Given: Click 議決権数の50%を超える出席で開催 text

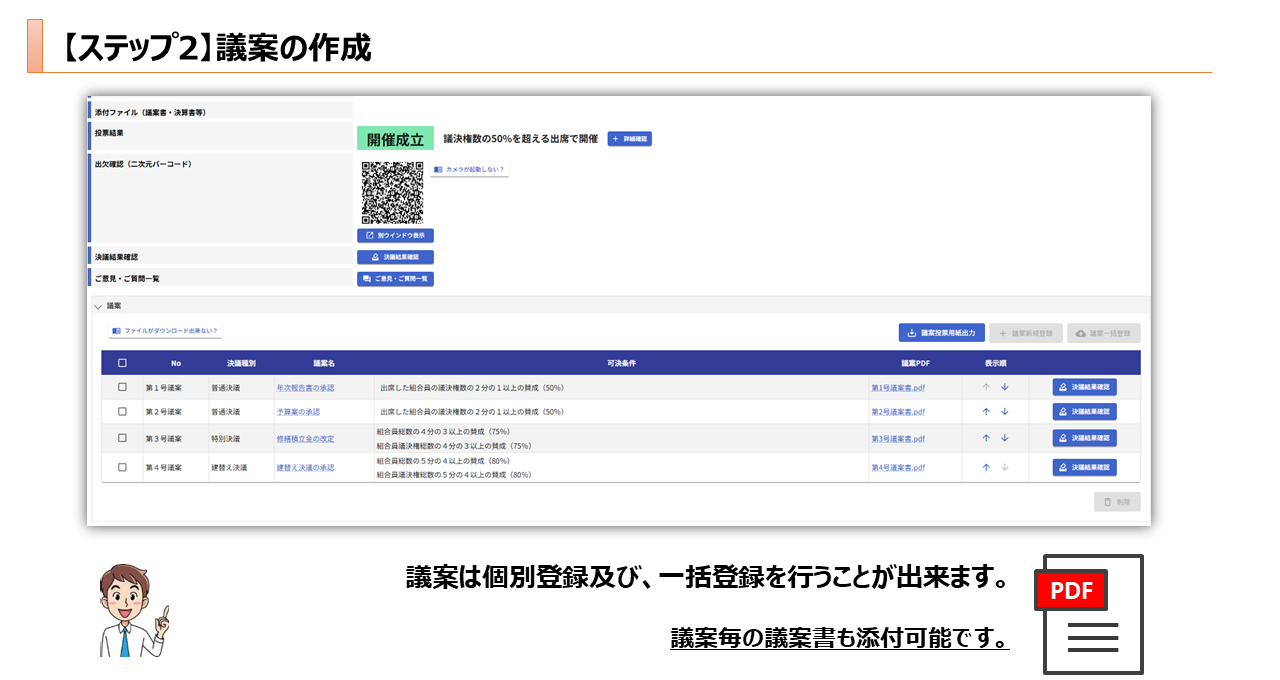Looking at the screenshot, I should (x=520, y=139).
